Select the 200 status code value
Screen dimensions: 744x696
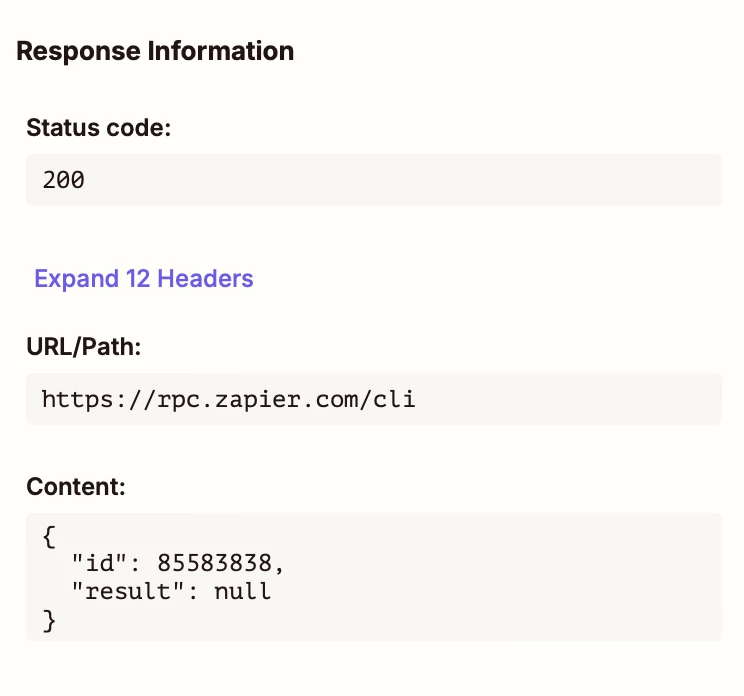[x=64, y=180]
